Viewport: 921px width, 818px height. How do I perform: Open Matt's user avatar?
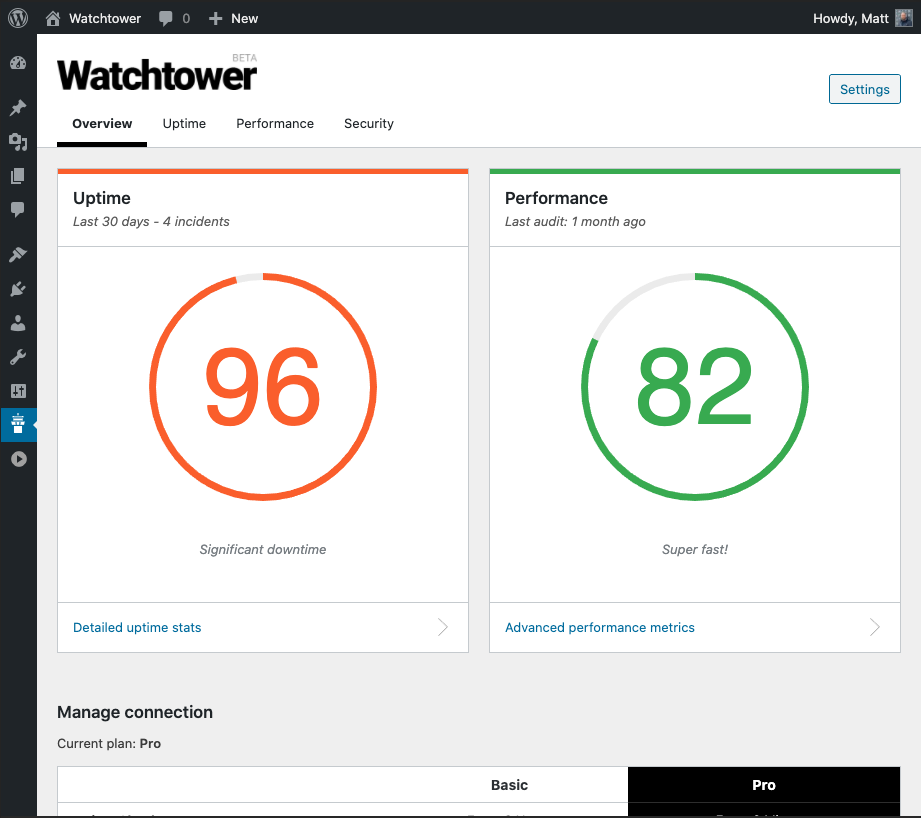903,18
